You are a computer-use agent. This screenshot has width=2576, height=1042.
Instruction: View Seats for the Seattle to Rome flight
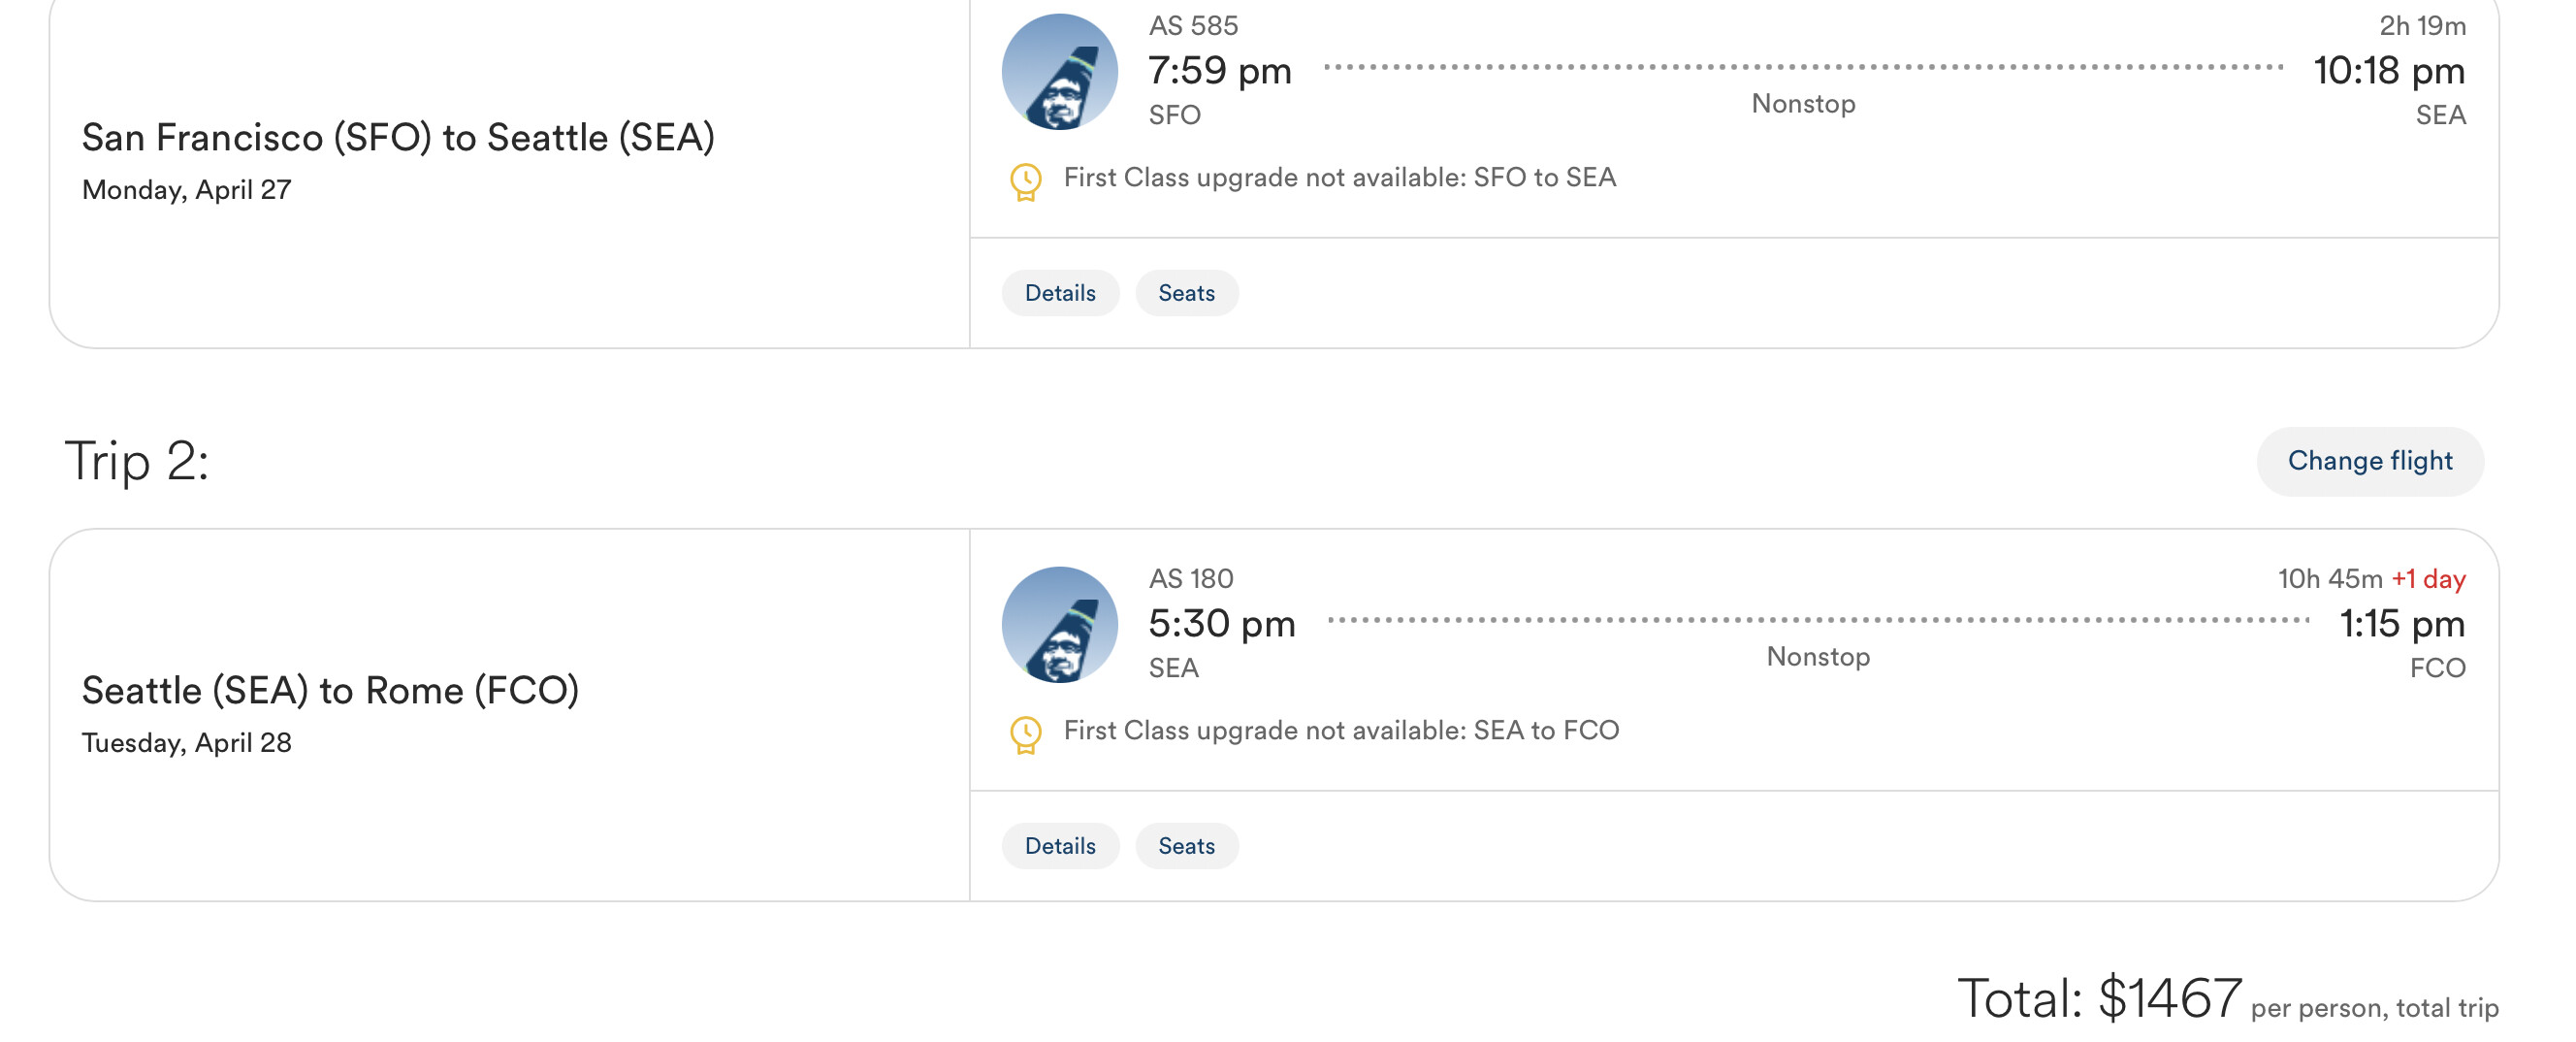(x=1186, y=846)
